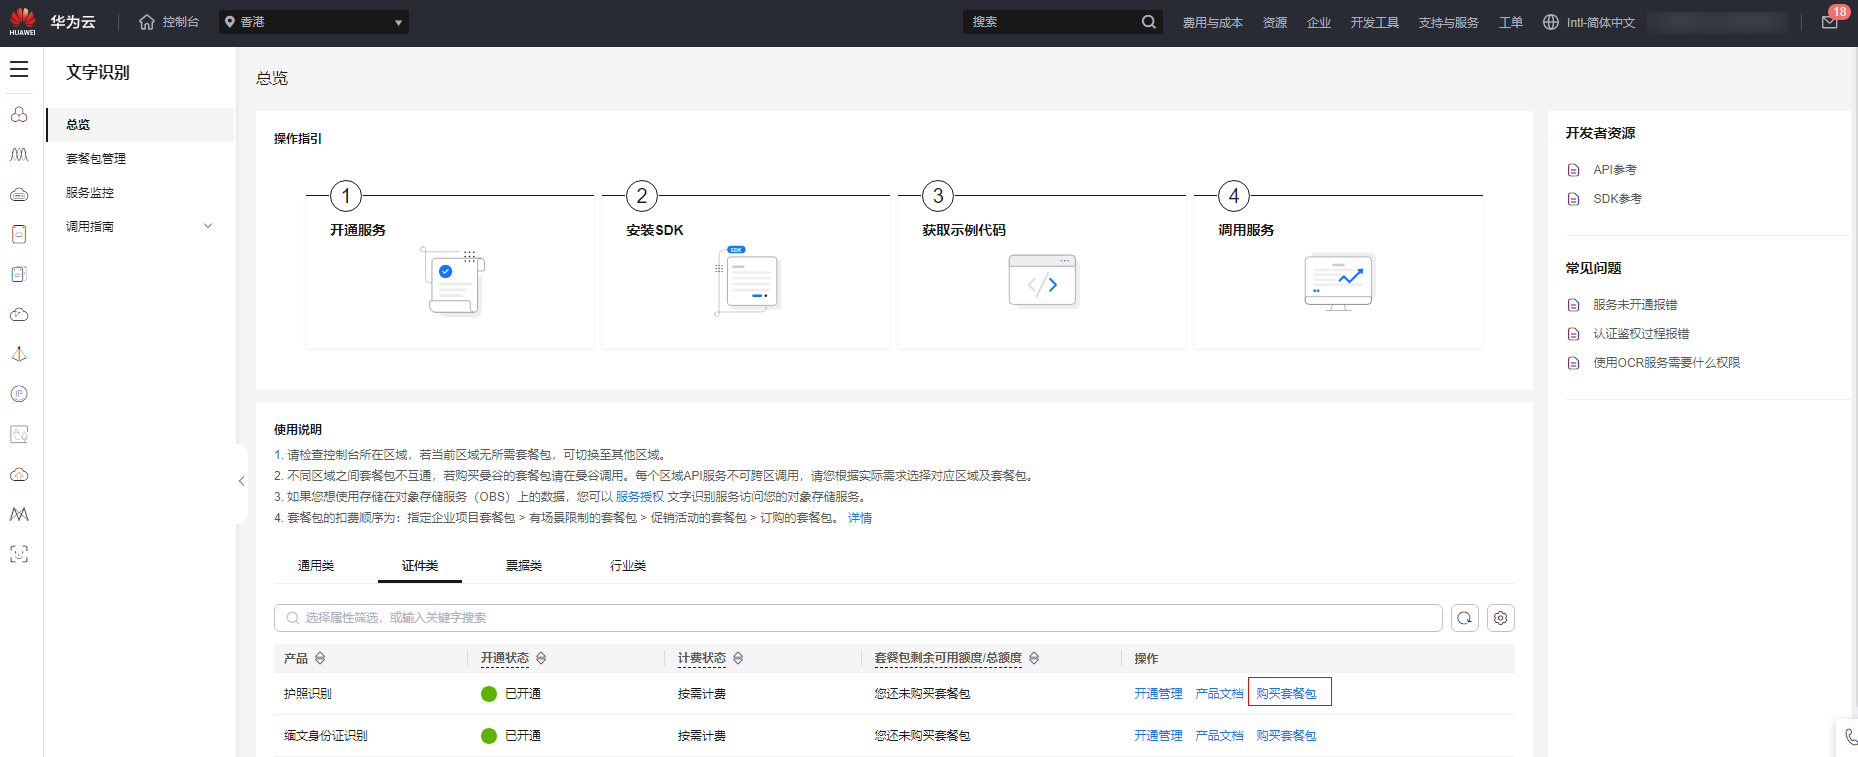Click the refresh table icon
1858x757 pixels.
[1464, 618]
